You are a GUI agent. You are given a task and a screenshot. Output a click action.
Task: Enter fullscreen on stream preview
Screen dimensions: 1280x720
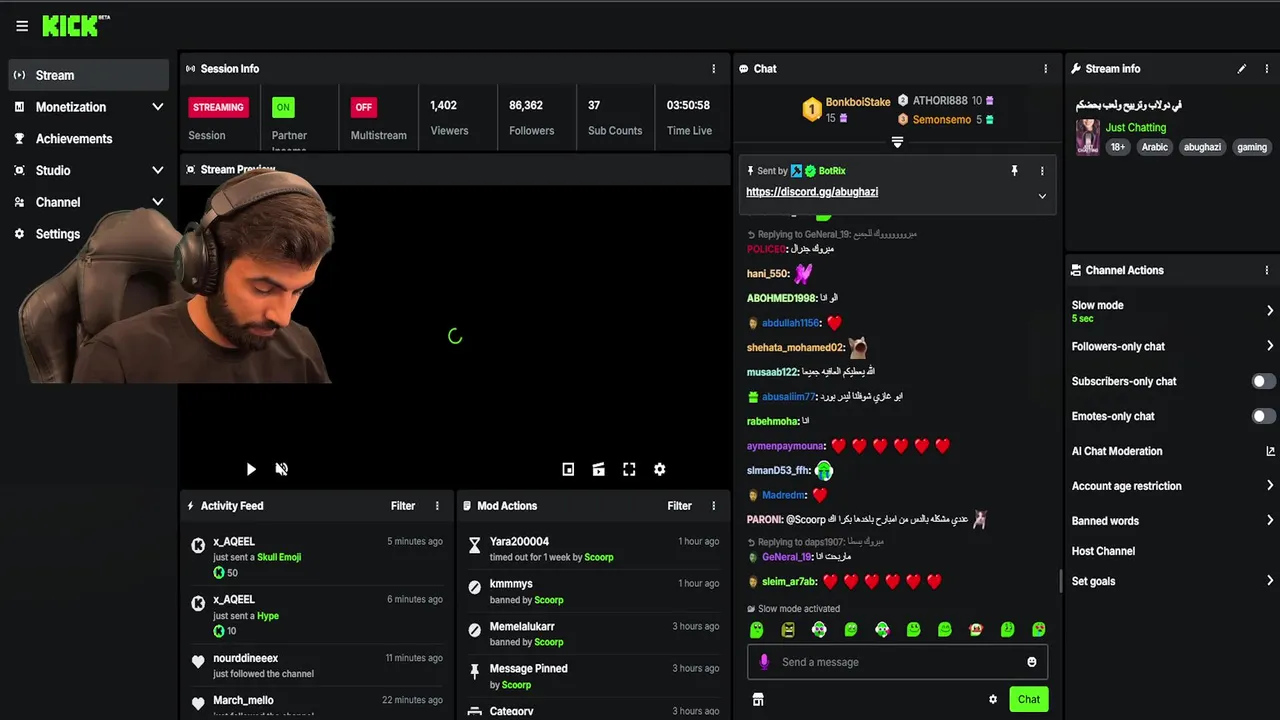(629, 469)
